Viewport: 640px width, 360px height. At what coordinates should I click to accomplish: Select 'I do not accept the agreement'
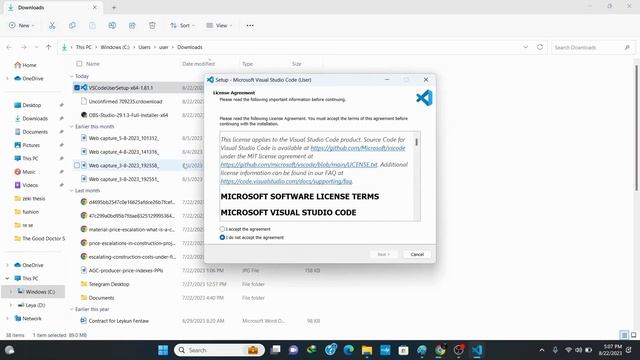click(x=222, y=237)
